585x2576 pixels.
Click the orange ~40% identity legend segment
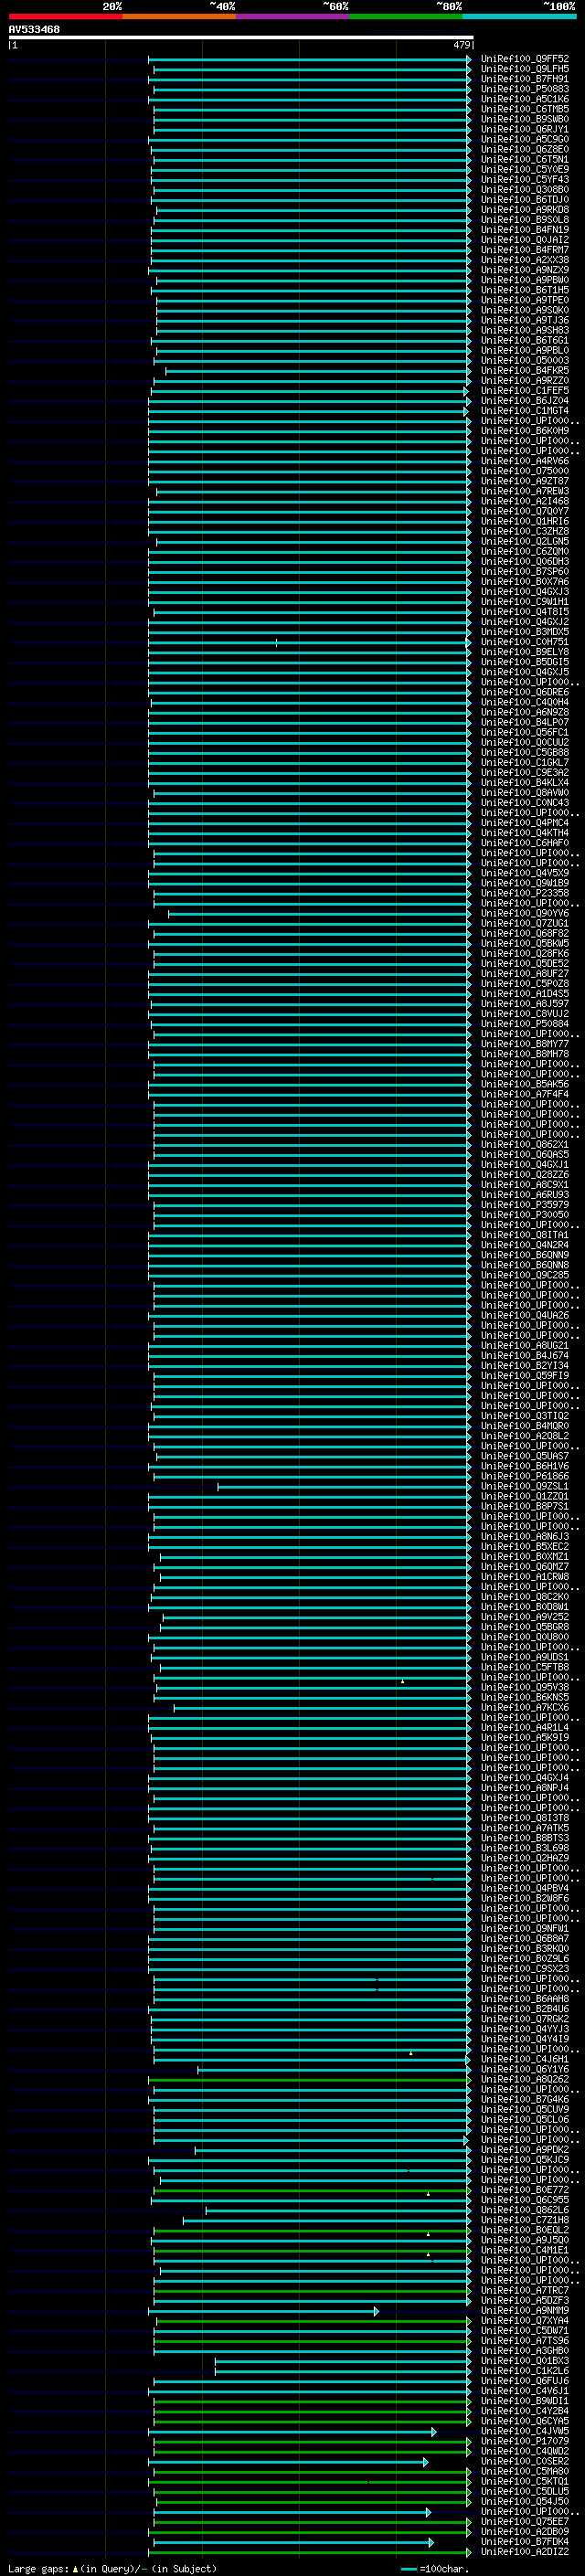[179, 16]
